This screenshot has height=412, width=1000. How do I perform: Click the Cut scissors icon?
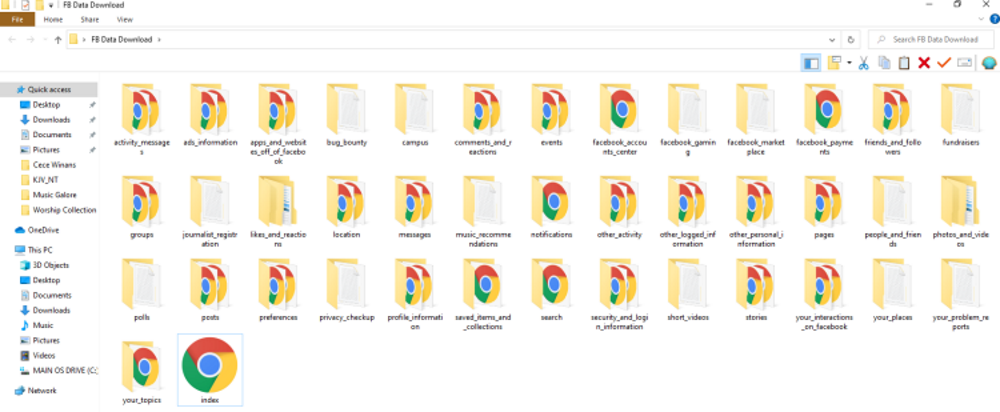(x=864, y=63)
